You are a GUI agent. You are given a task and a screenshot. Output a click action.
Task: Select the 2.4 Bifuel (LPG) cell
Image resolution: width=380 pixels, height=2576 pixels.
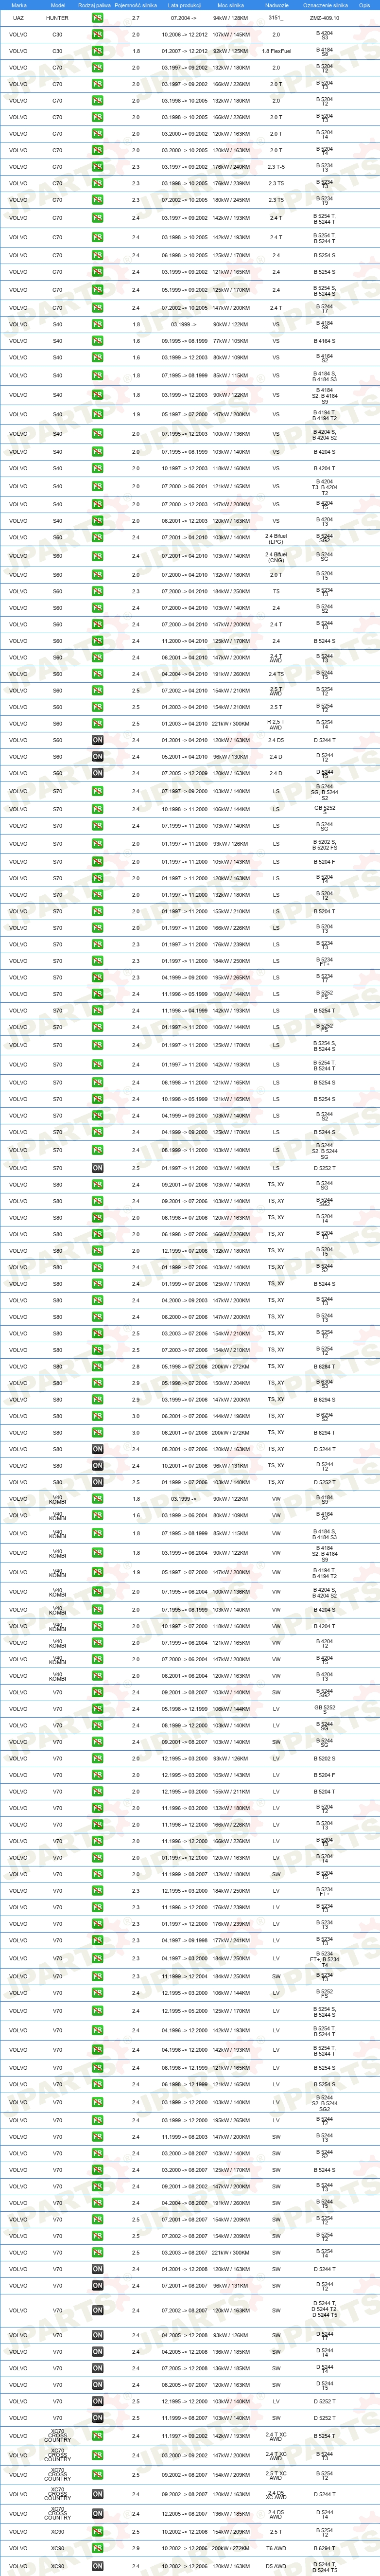coord(277,538)
